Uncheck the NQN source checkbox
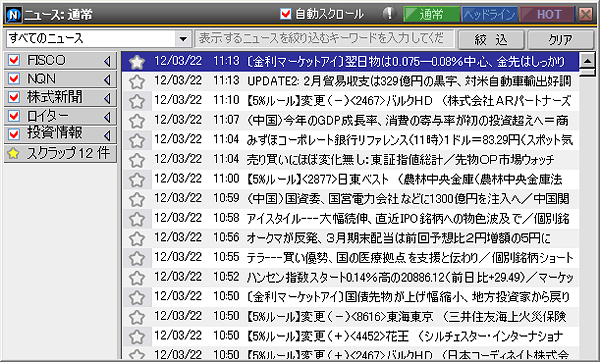 pos(14,78)
